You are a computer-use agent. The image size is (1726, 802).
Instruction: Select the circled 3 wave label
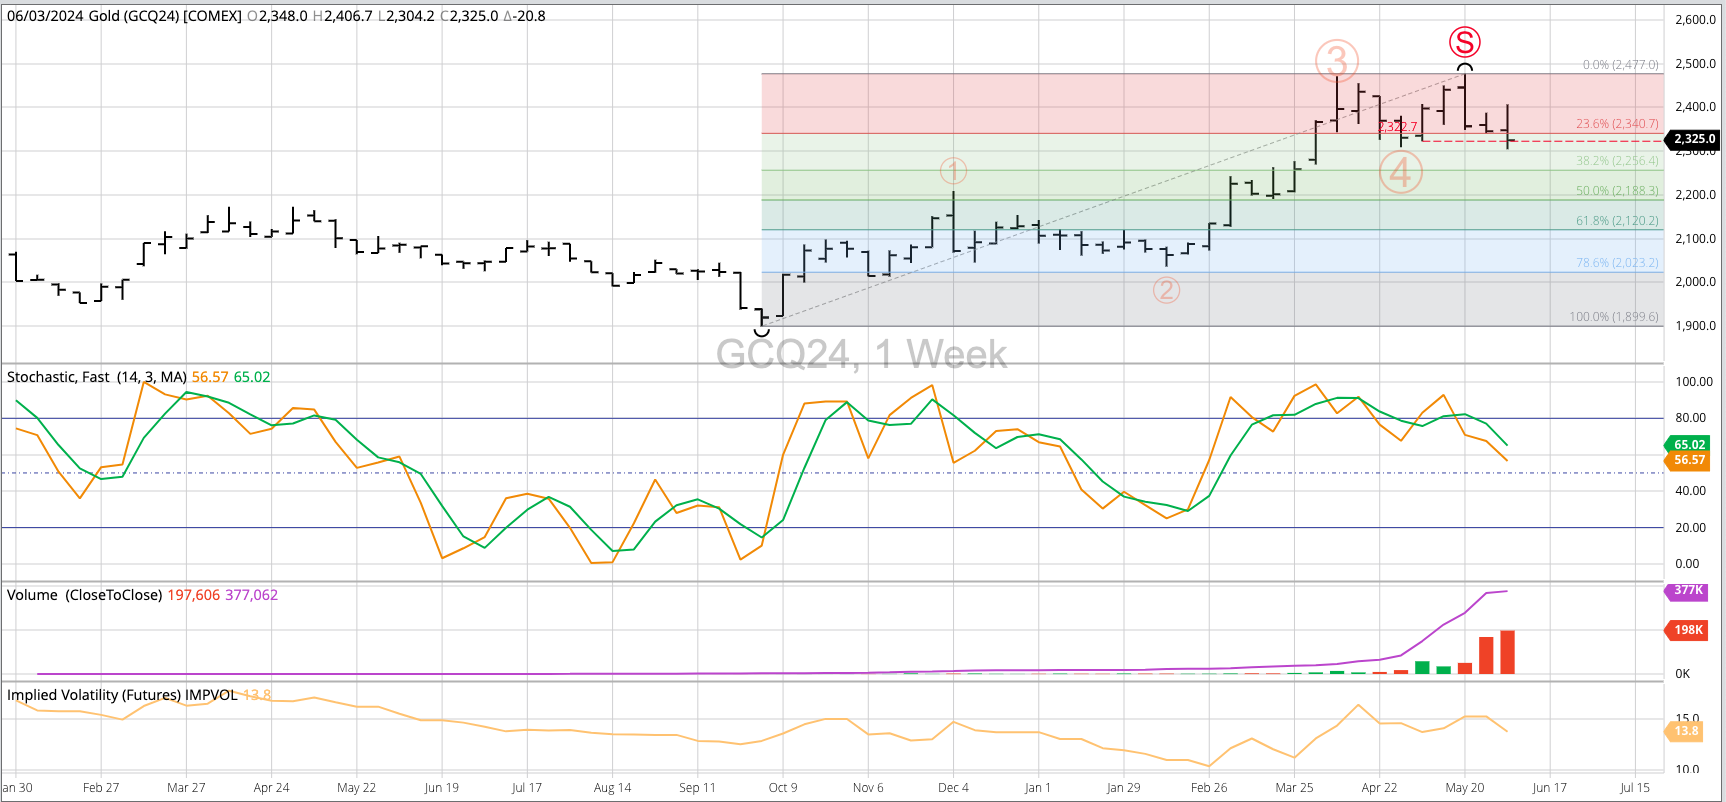coord(1337,61)
